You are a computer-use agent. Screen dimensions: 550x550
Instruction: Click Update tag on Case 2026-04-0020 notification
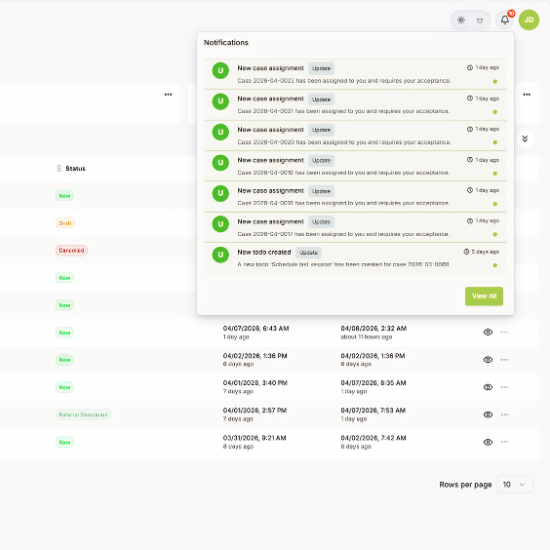(x=321, y=130)
